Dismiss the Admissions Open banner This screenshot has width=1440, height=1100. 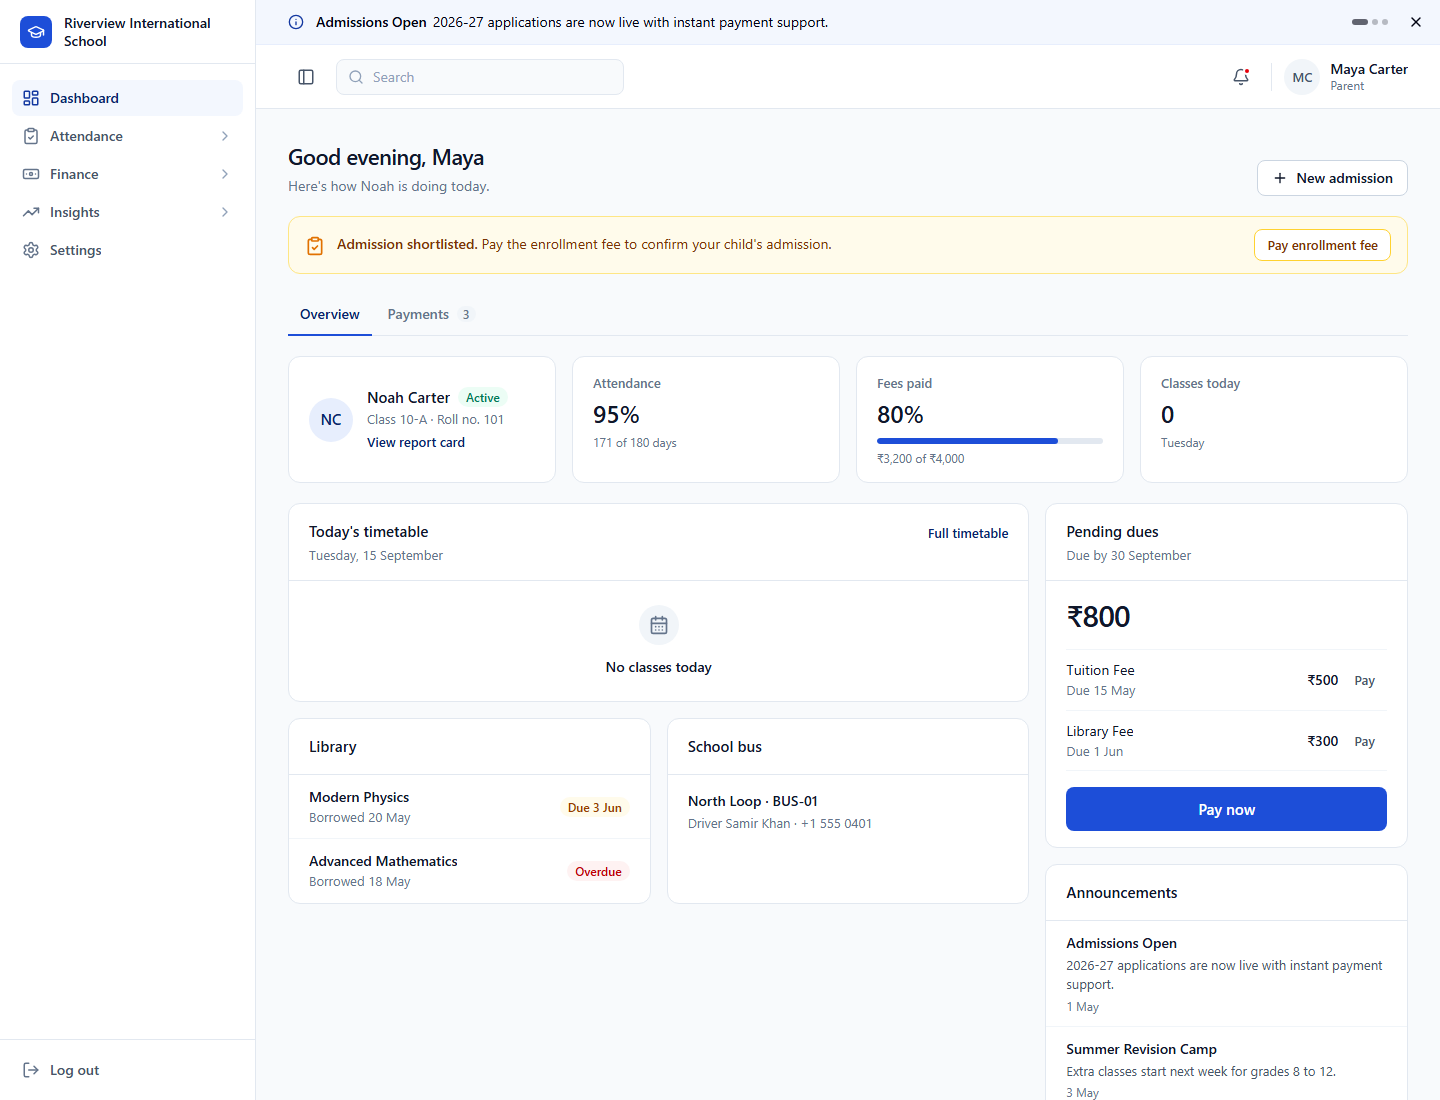1416,22
